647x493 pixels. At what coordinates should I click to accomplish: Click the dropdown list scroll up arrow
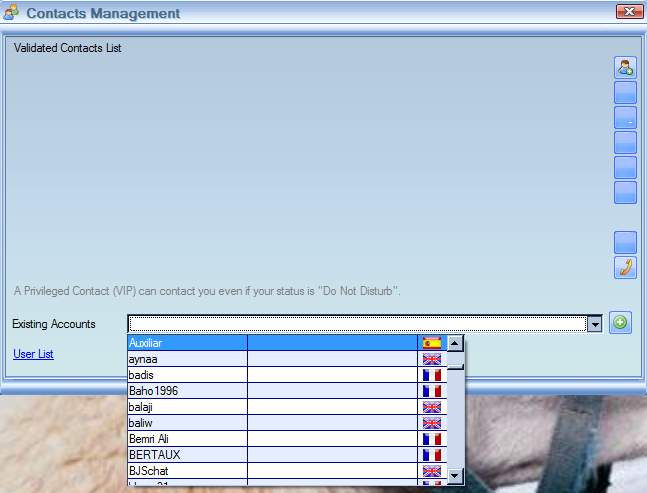455,343
